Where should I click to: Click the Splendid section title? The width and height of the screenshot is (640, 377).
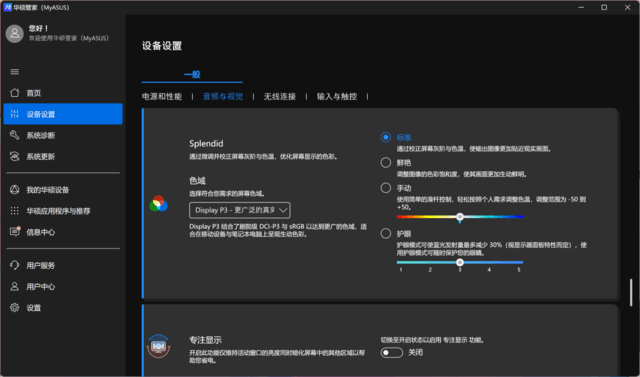(x=206, y=144)
